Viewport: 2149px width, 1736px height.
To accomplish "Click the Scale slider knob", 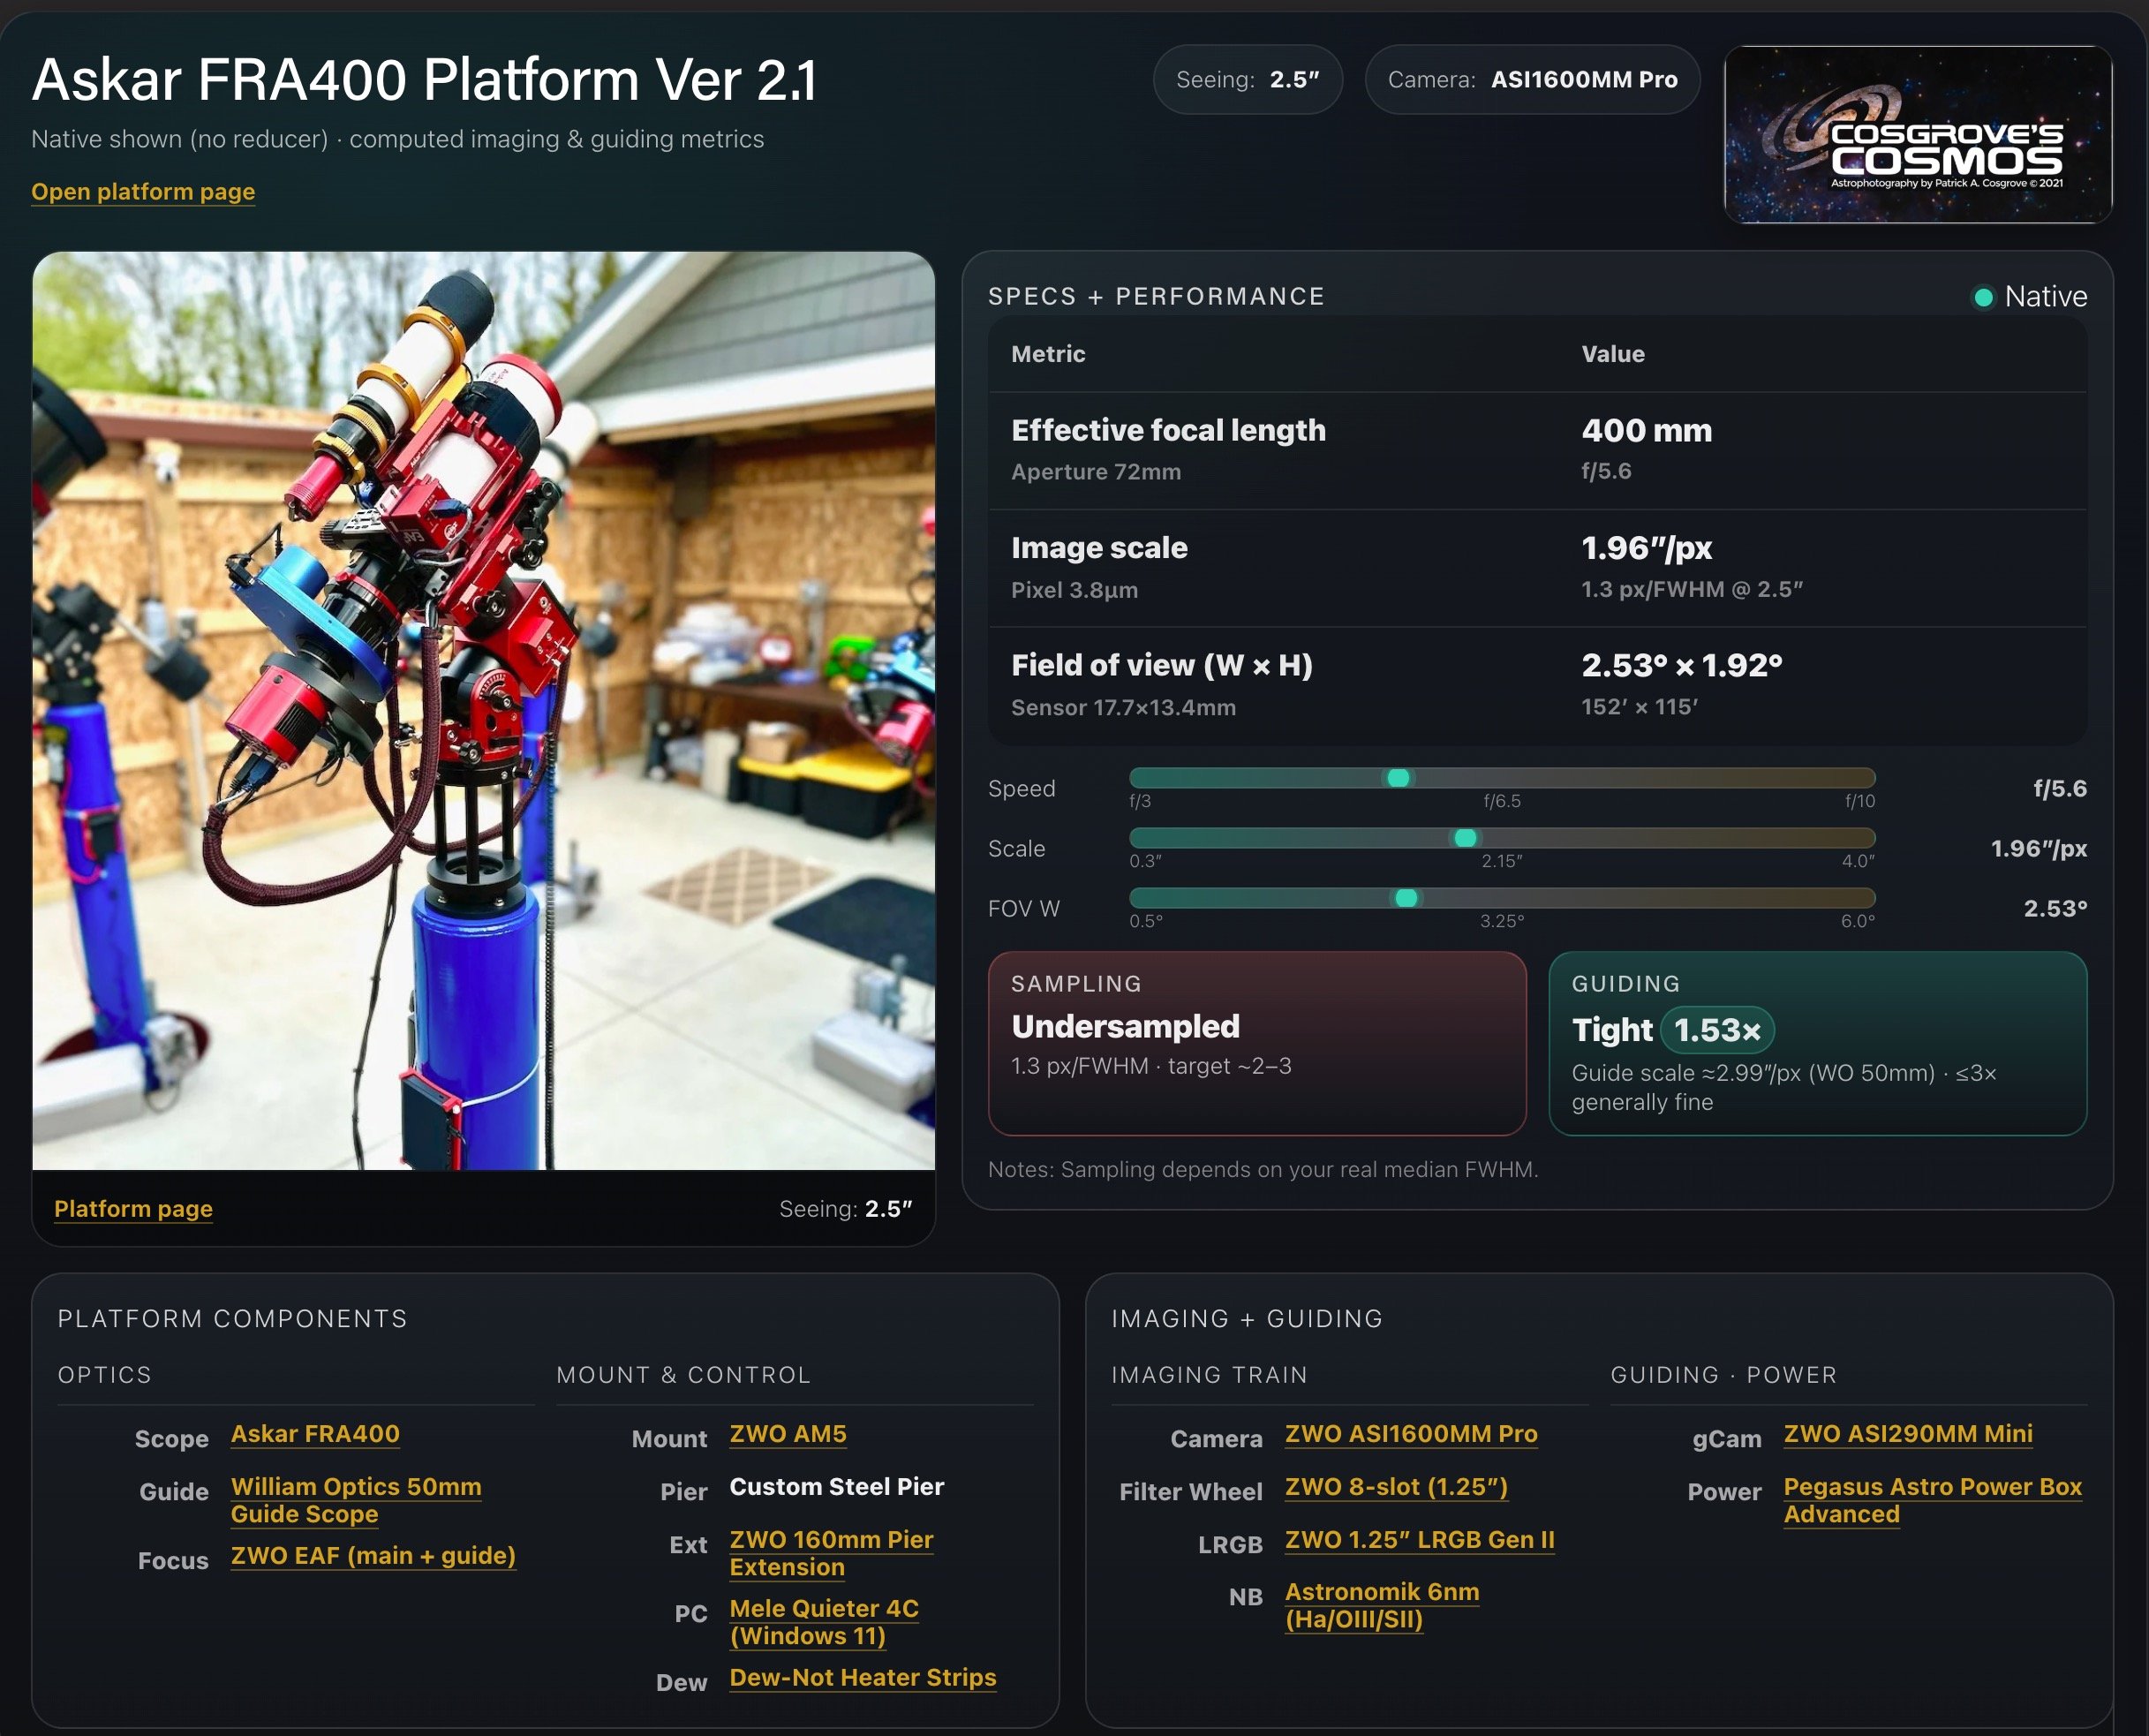I will click(1465, 838).
